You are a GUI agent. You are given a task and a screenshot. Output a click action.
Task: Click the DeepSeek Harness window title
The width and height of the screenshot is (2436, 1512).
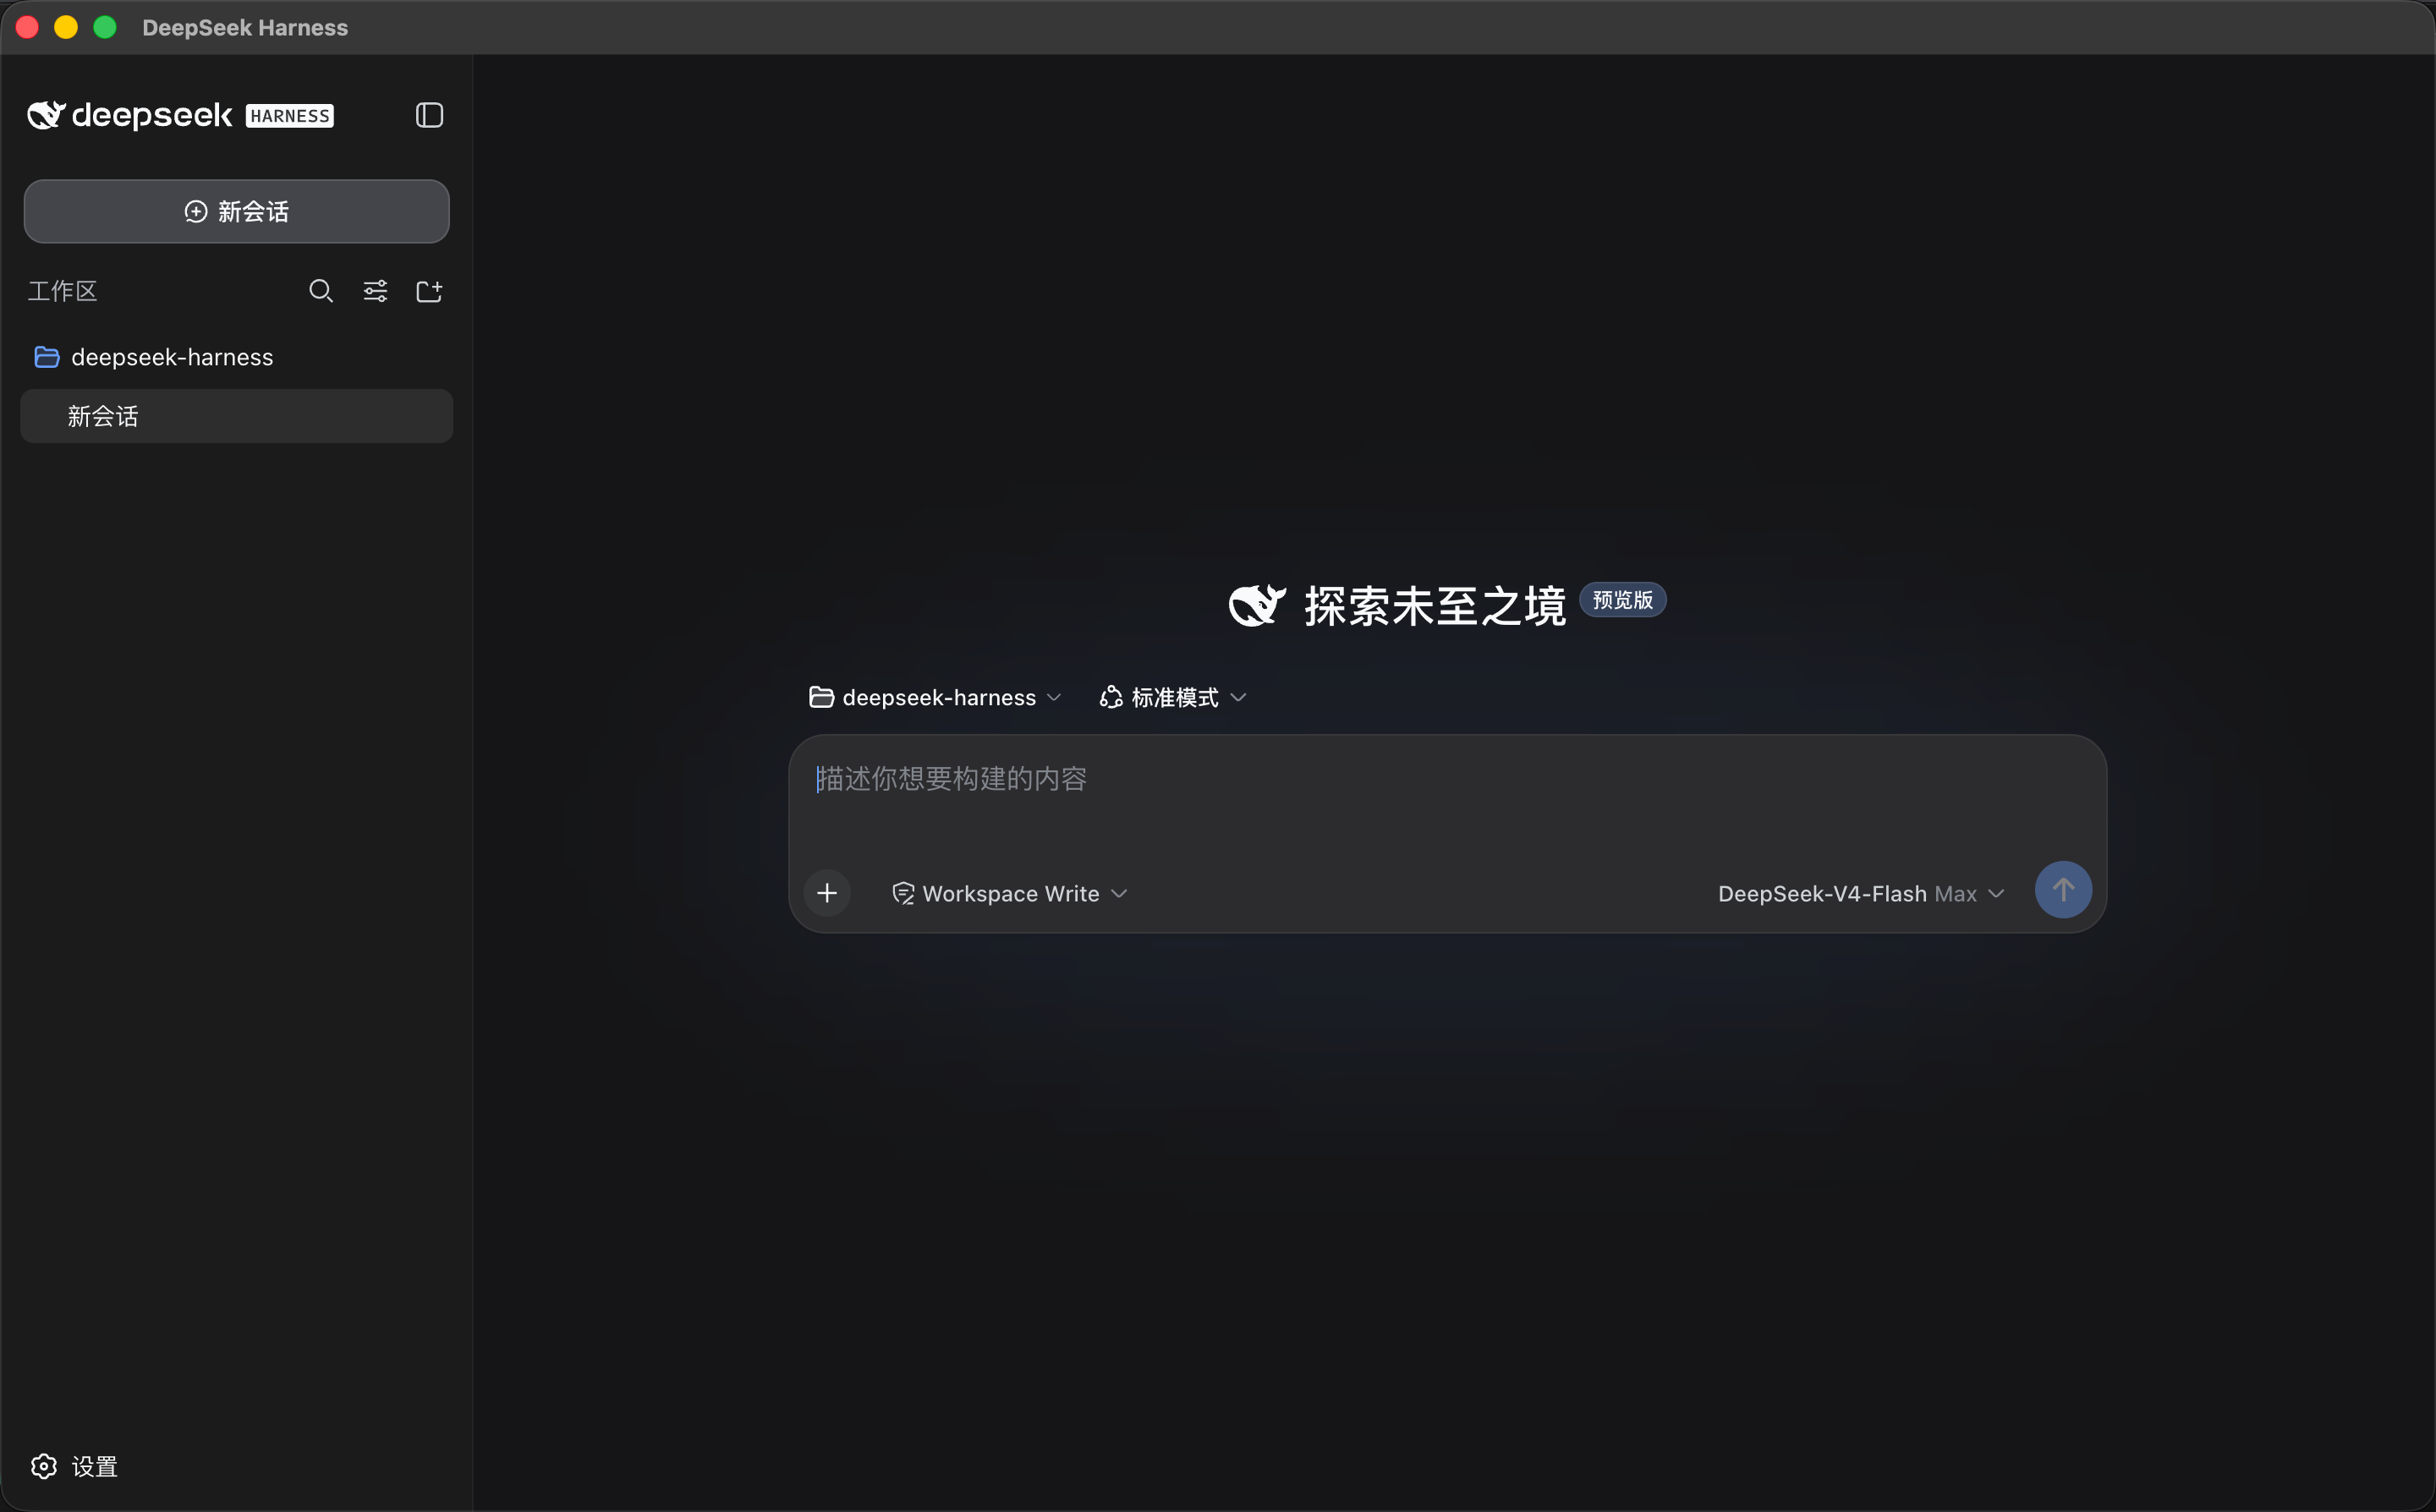[x=245, y=27]
